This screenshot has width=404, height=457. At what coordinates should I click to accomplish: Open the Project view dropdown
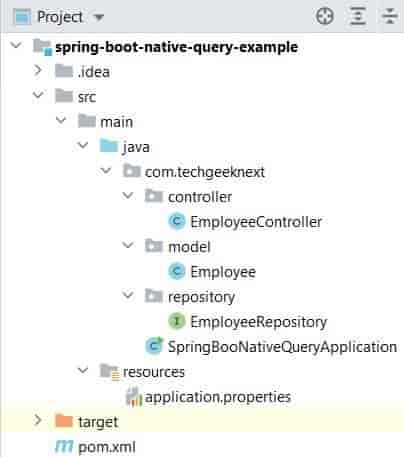[99, 17]
